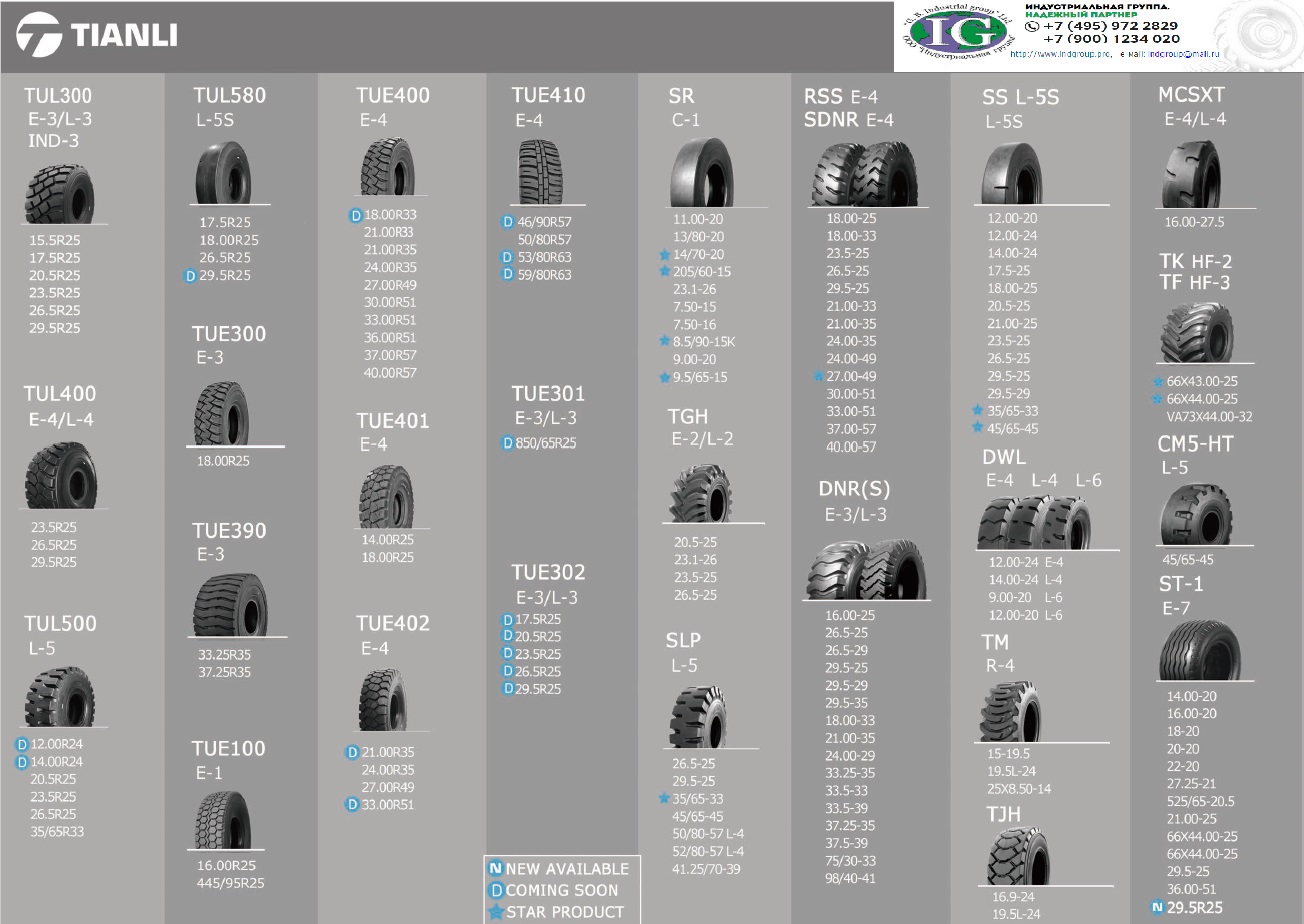
Task: Click the D icon beside 850/65R25
Action: [x=508, y=444]
